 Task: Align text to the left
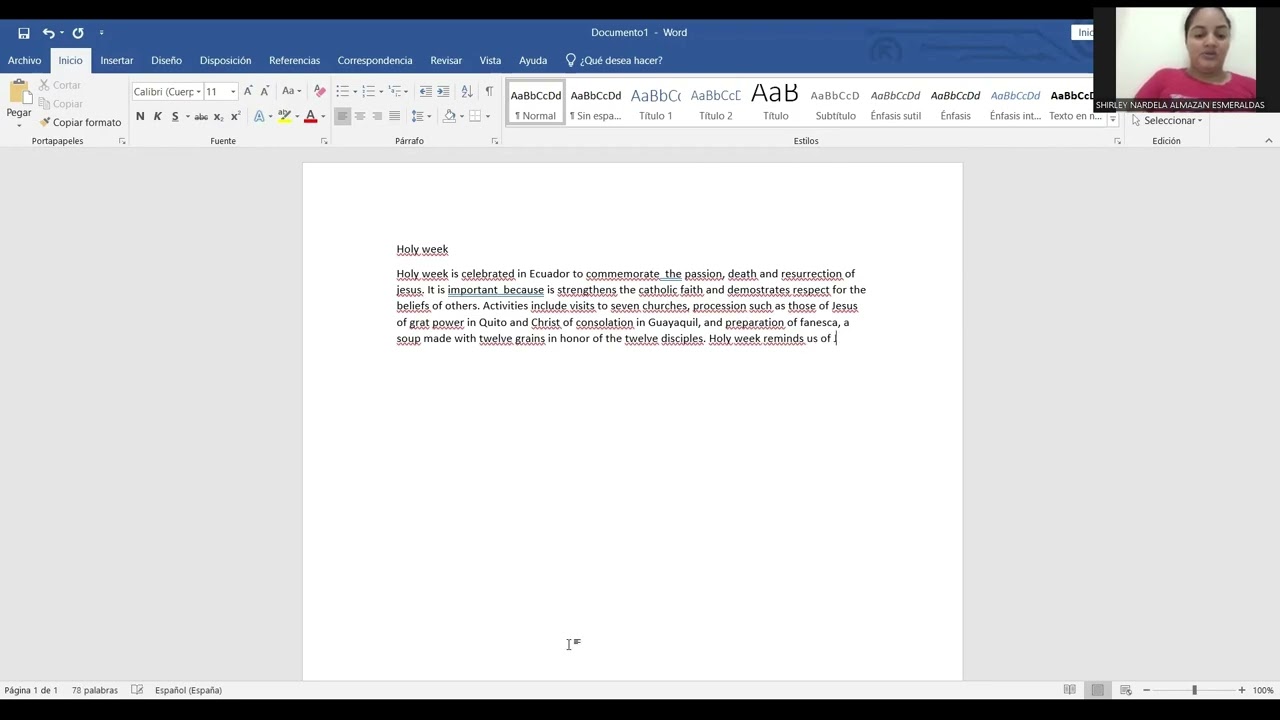342,117
